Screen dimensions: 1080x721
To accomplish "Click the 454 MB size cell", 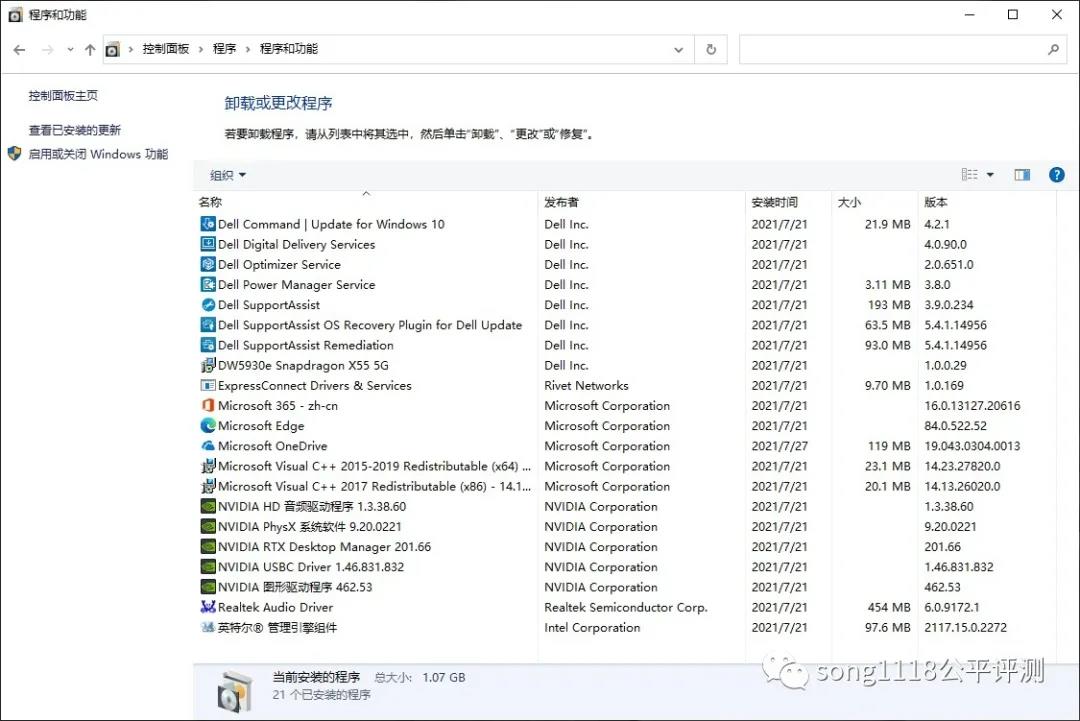I will [889, 607].
